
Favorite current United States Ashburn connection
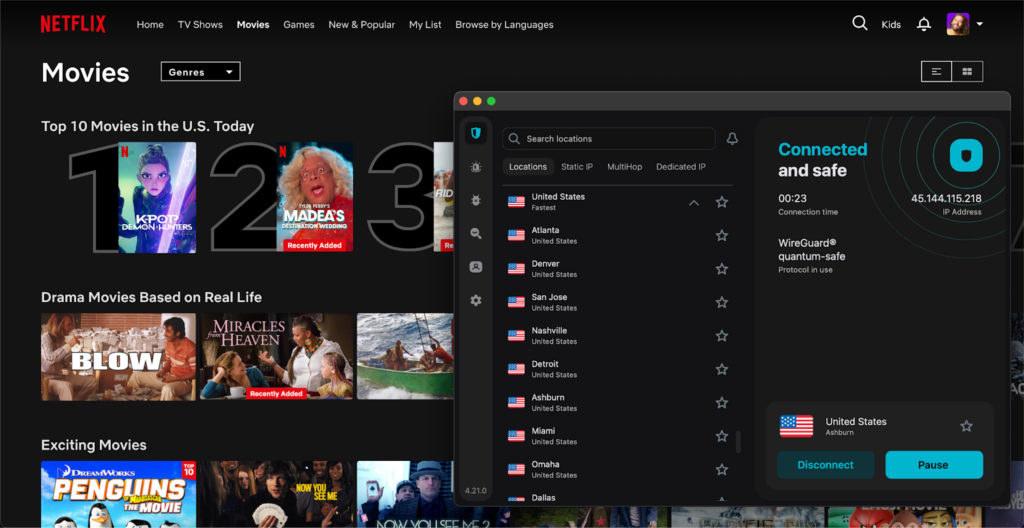point(967,426)
